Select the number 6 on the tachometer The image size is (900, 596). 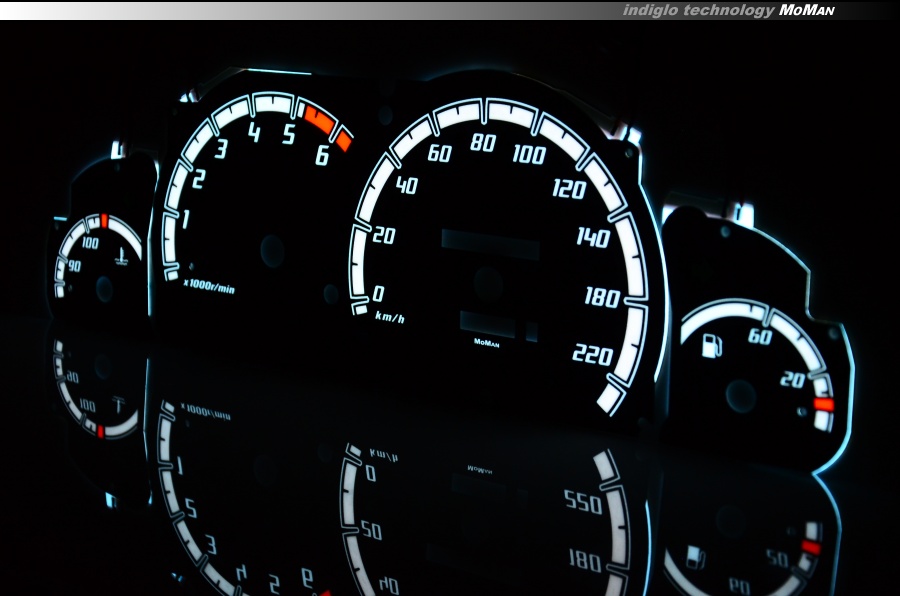coord(322,155)
